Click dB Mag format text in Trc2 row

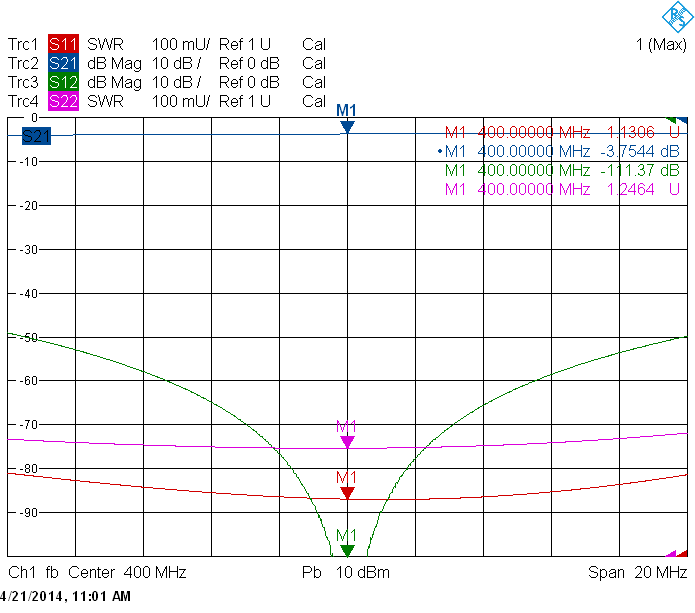[114, 64]
